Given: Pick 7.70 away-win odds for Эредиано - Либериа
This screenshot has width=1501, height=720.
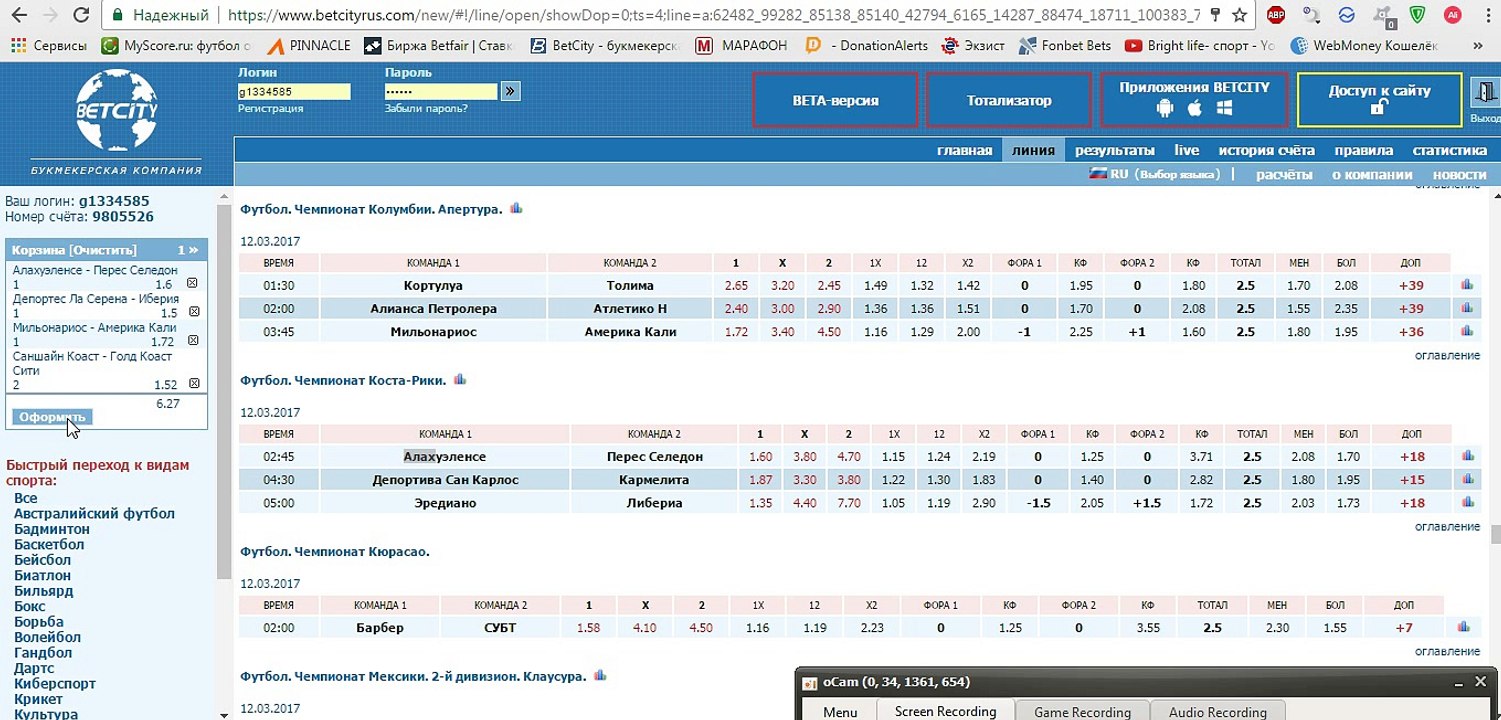Looking at the screenshot, I should 849,503.
